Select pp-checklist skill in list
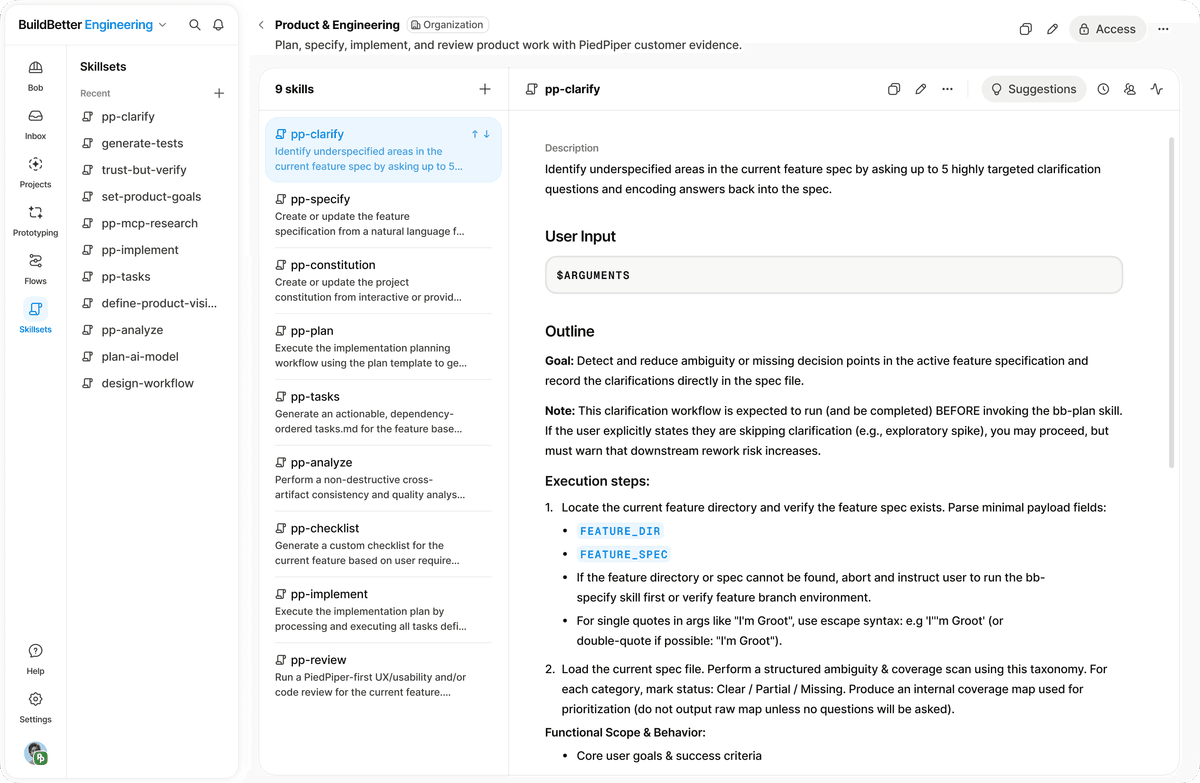The height and width of the screenshot is (783, 1200). (383, 545)
